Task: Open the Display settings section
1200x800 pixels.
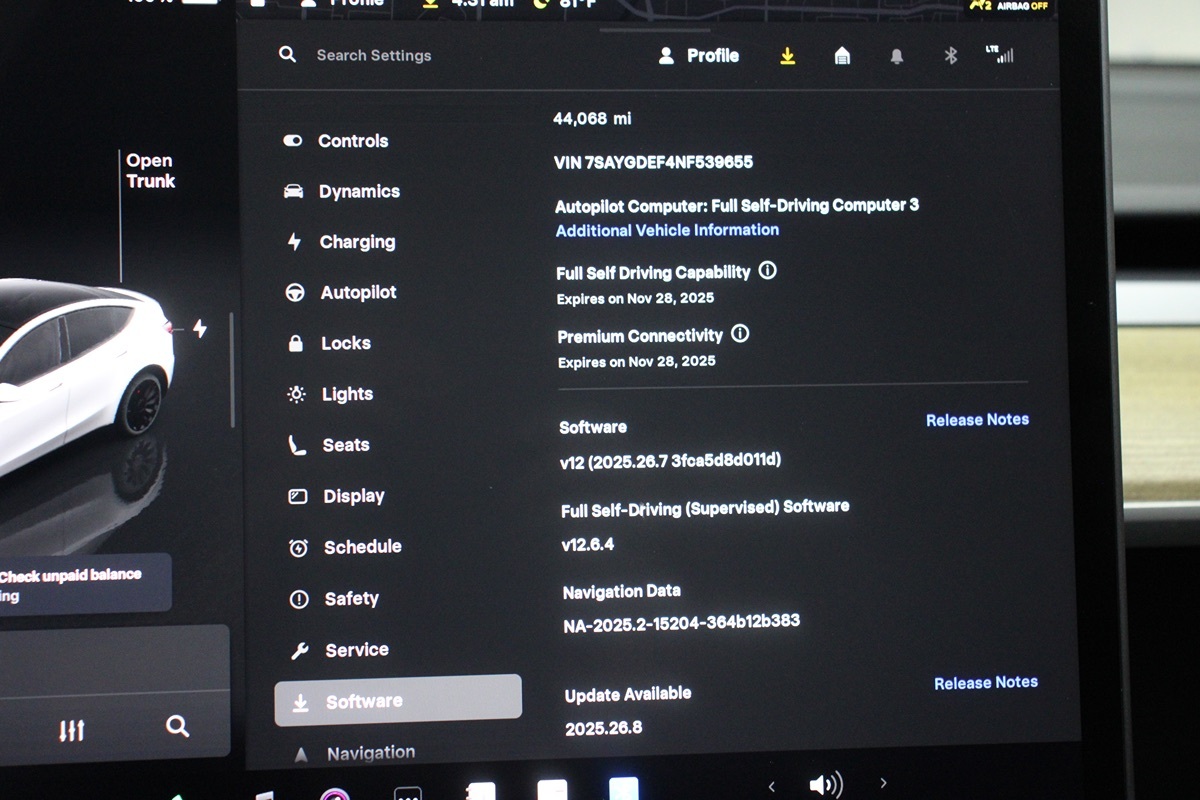Action: pos(353,496)
